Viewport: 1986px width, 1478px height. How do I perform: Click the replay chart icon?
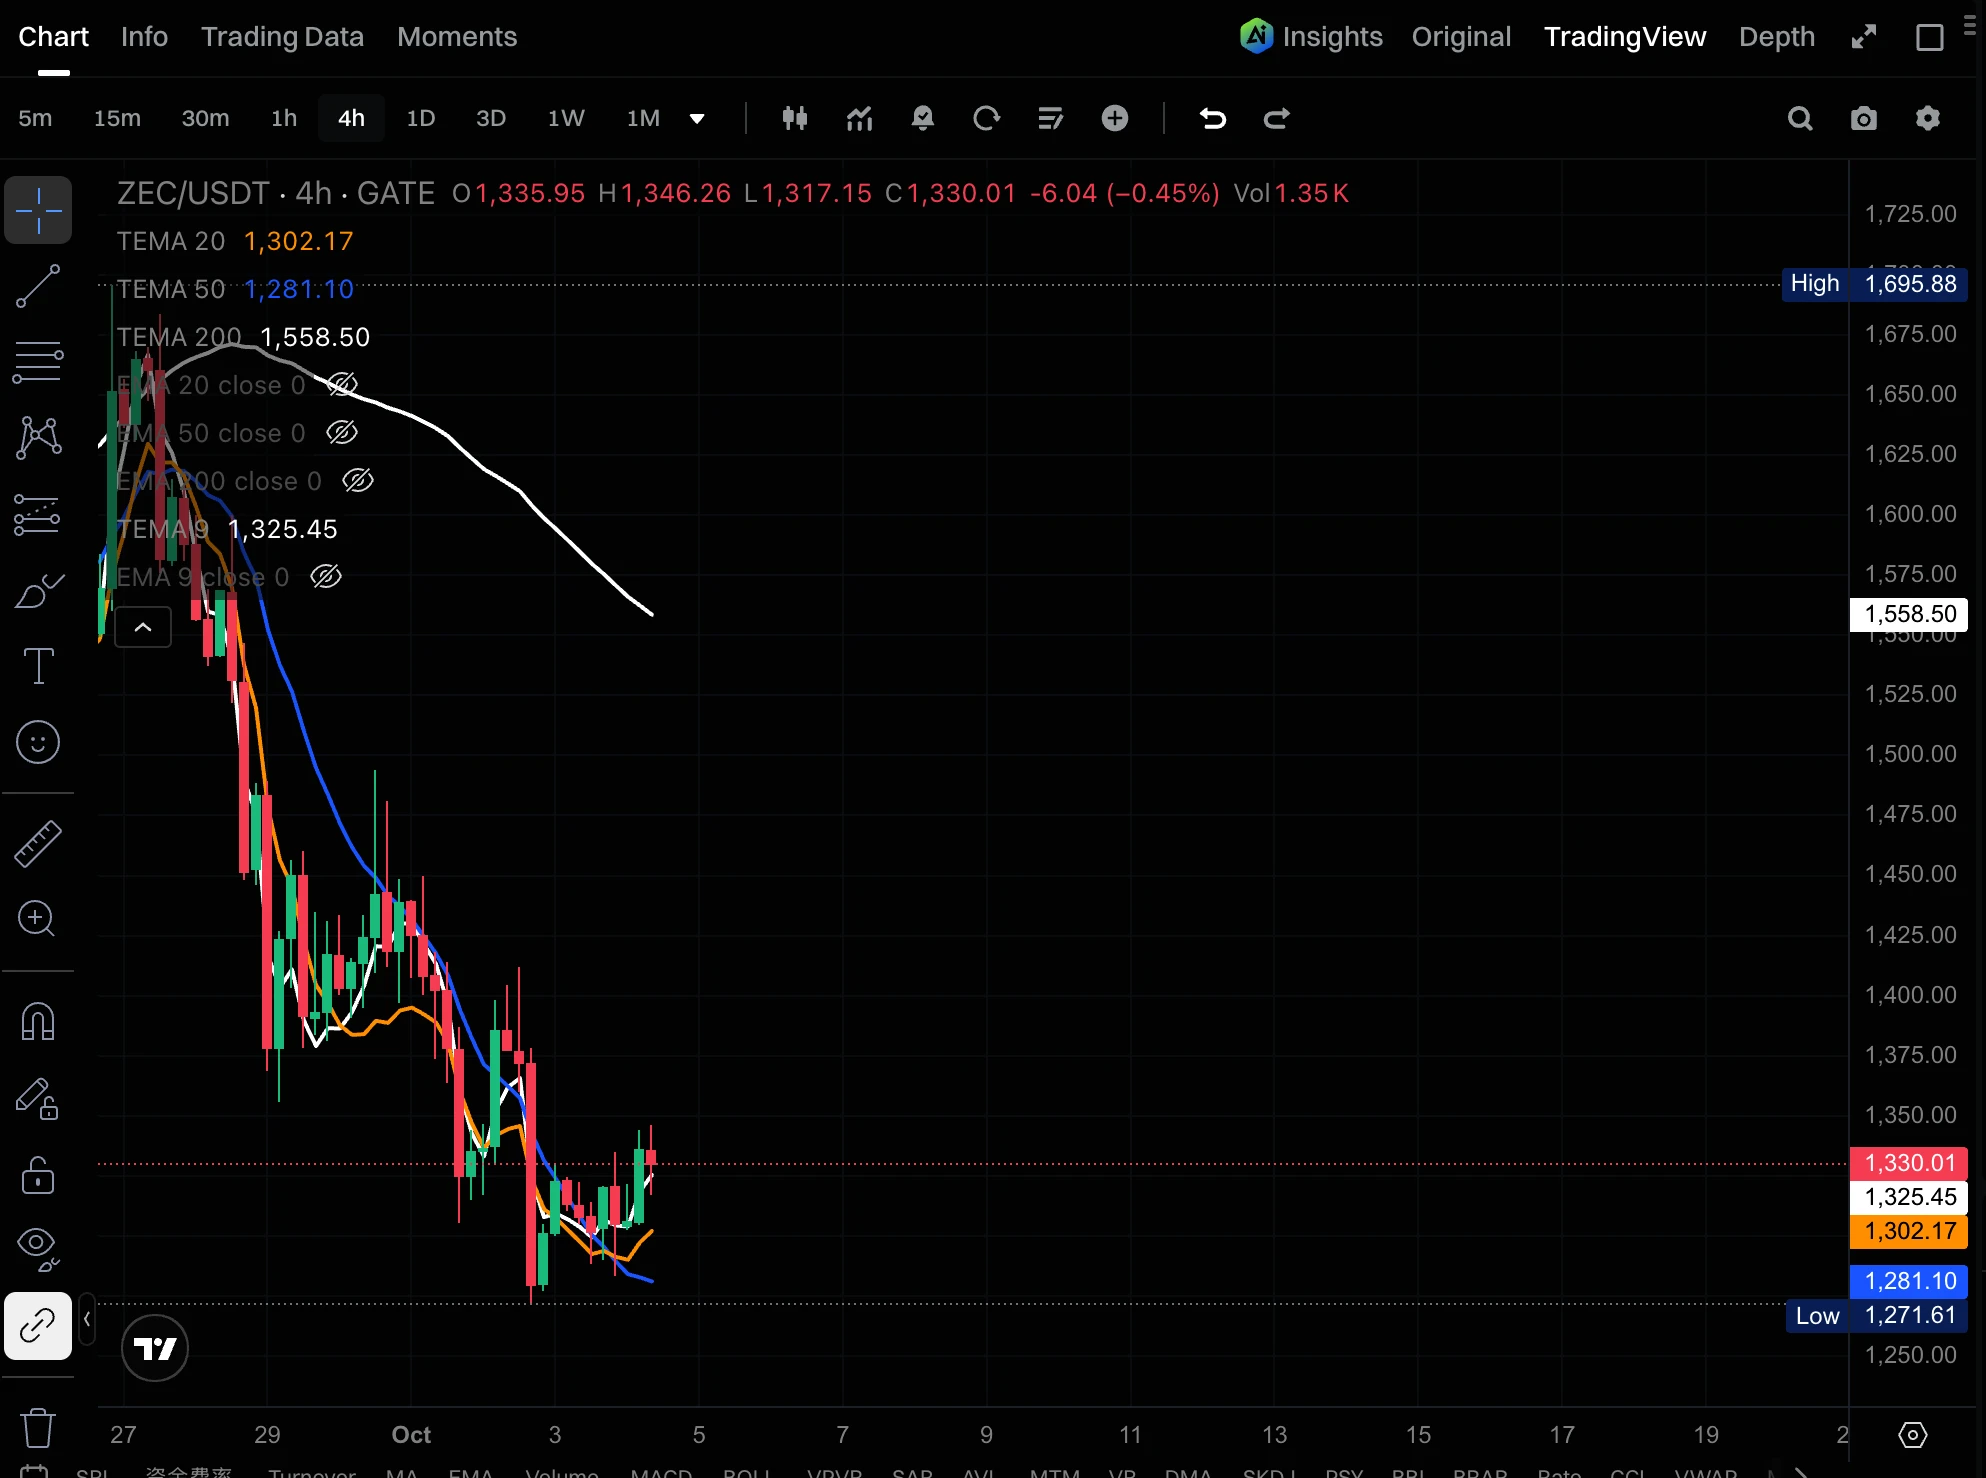[987, 119]
